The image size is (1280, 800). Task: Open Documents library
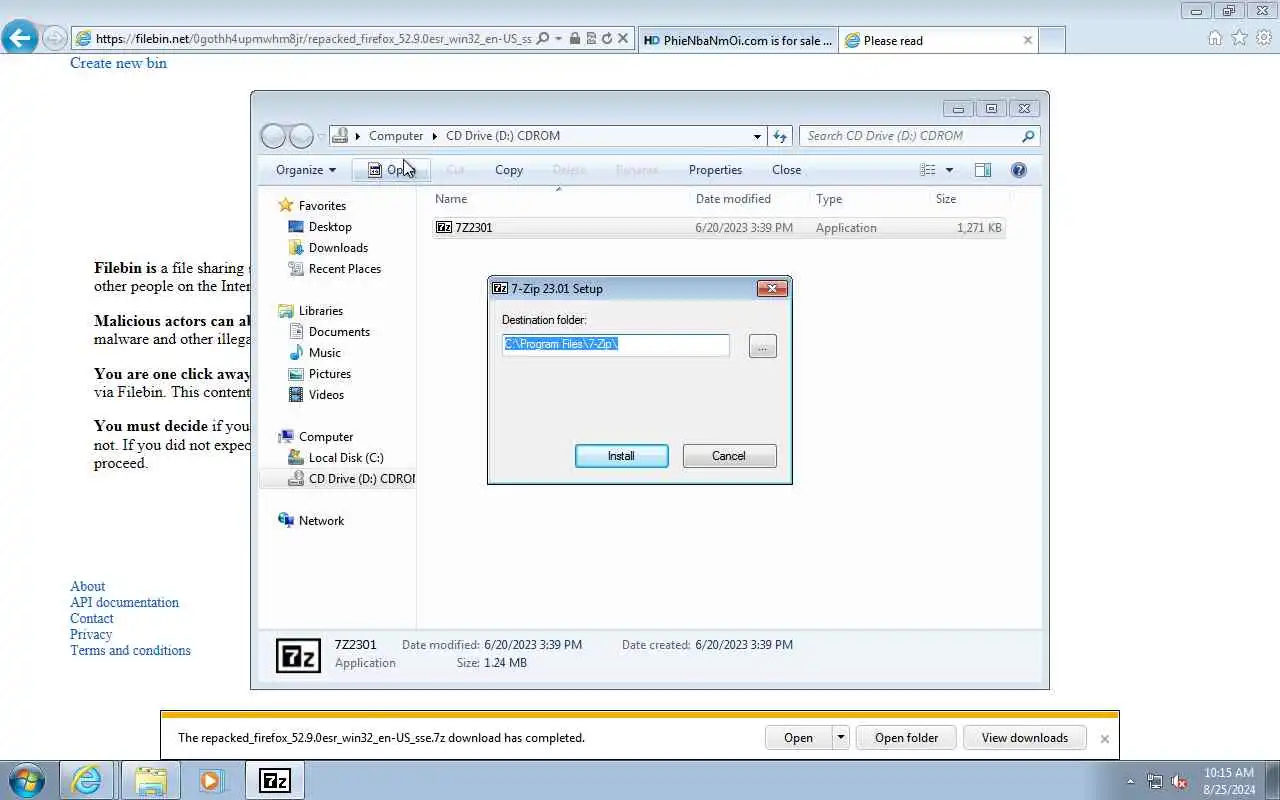(339, 332)
